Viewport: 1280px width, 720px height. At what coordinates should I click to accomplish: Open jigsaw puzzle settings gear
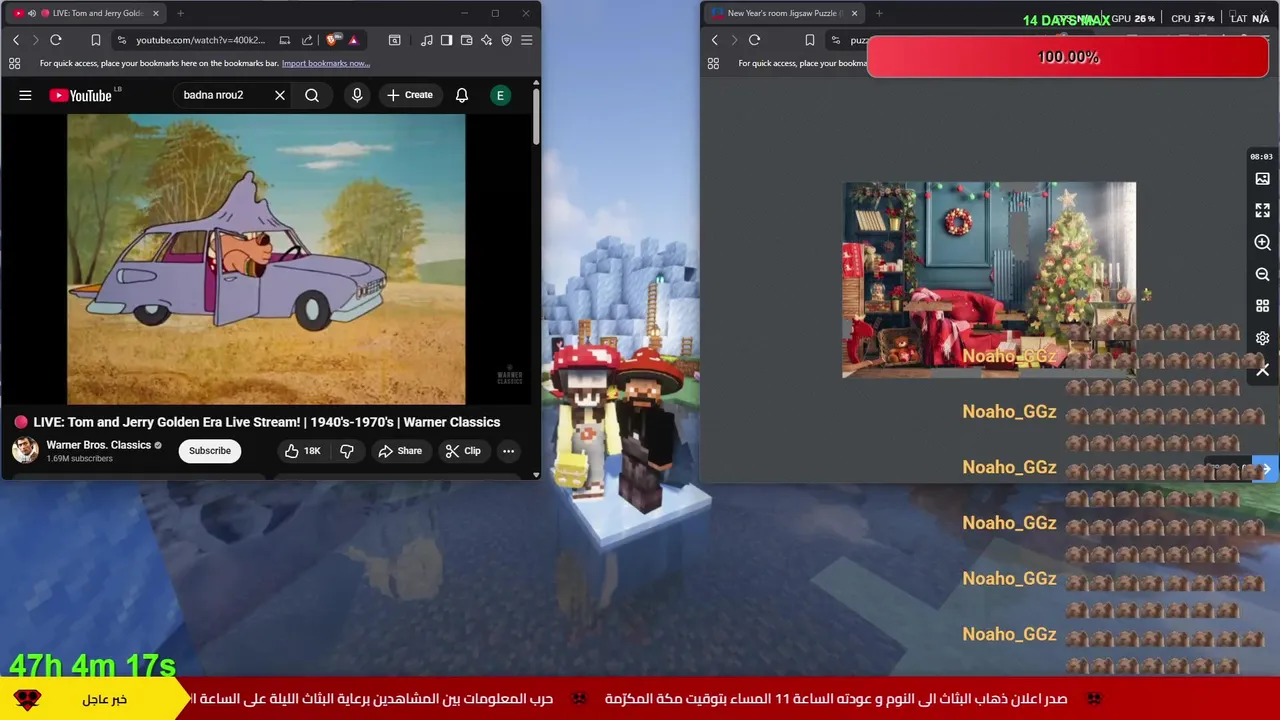tap(1263, 338)
